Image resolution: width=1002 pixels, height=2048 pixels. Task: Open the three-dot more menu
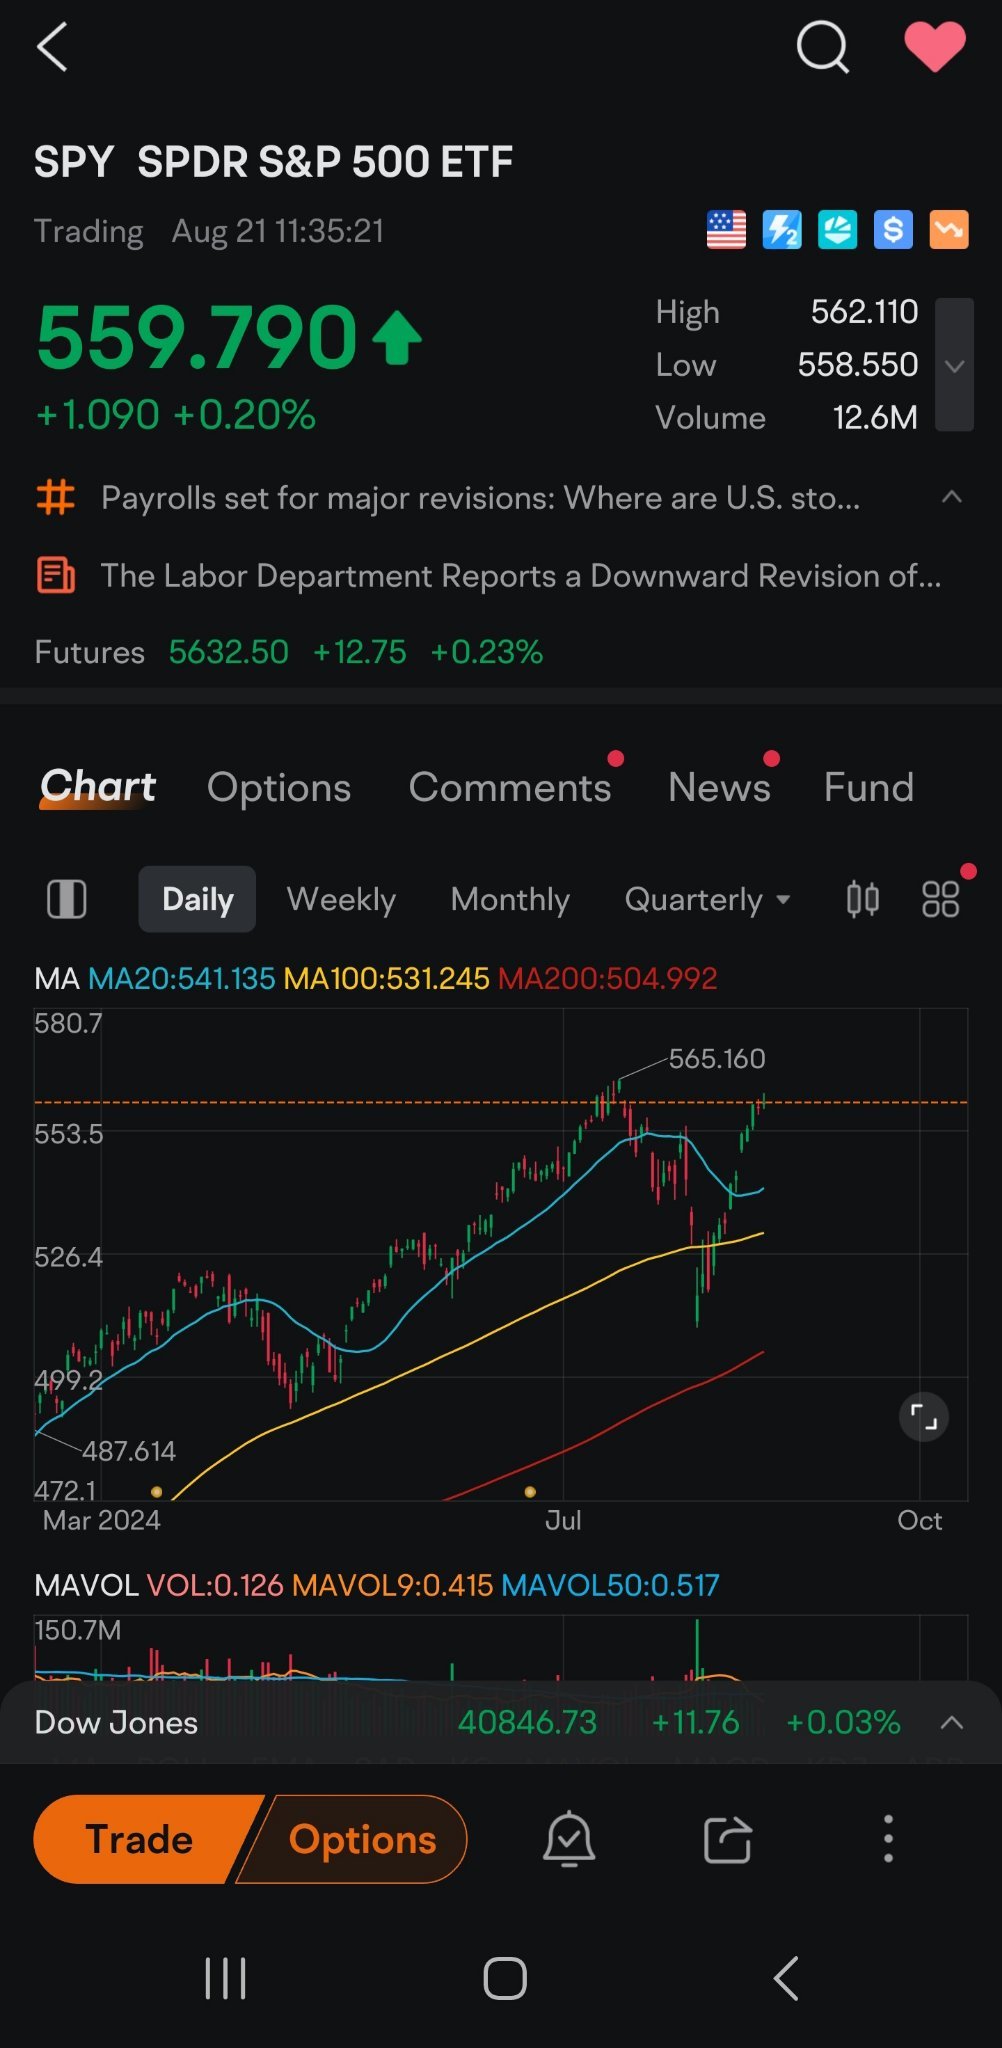click(888, 1839)
